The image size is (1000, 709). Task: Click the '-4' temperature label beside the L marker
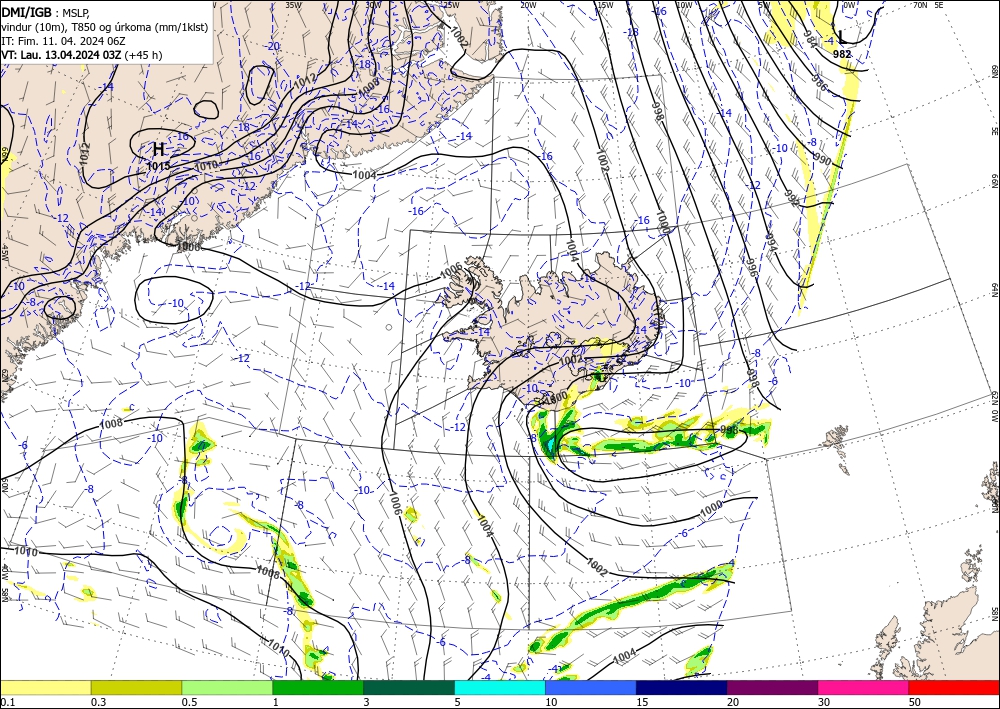[x=830, y=41]
